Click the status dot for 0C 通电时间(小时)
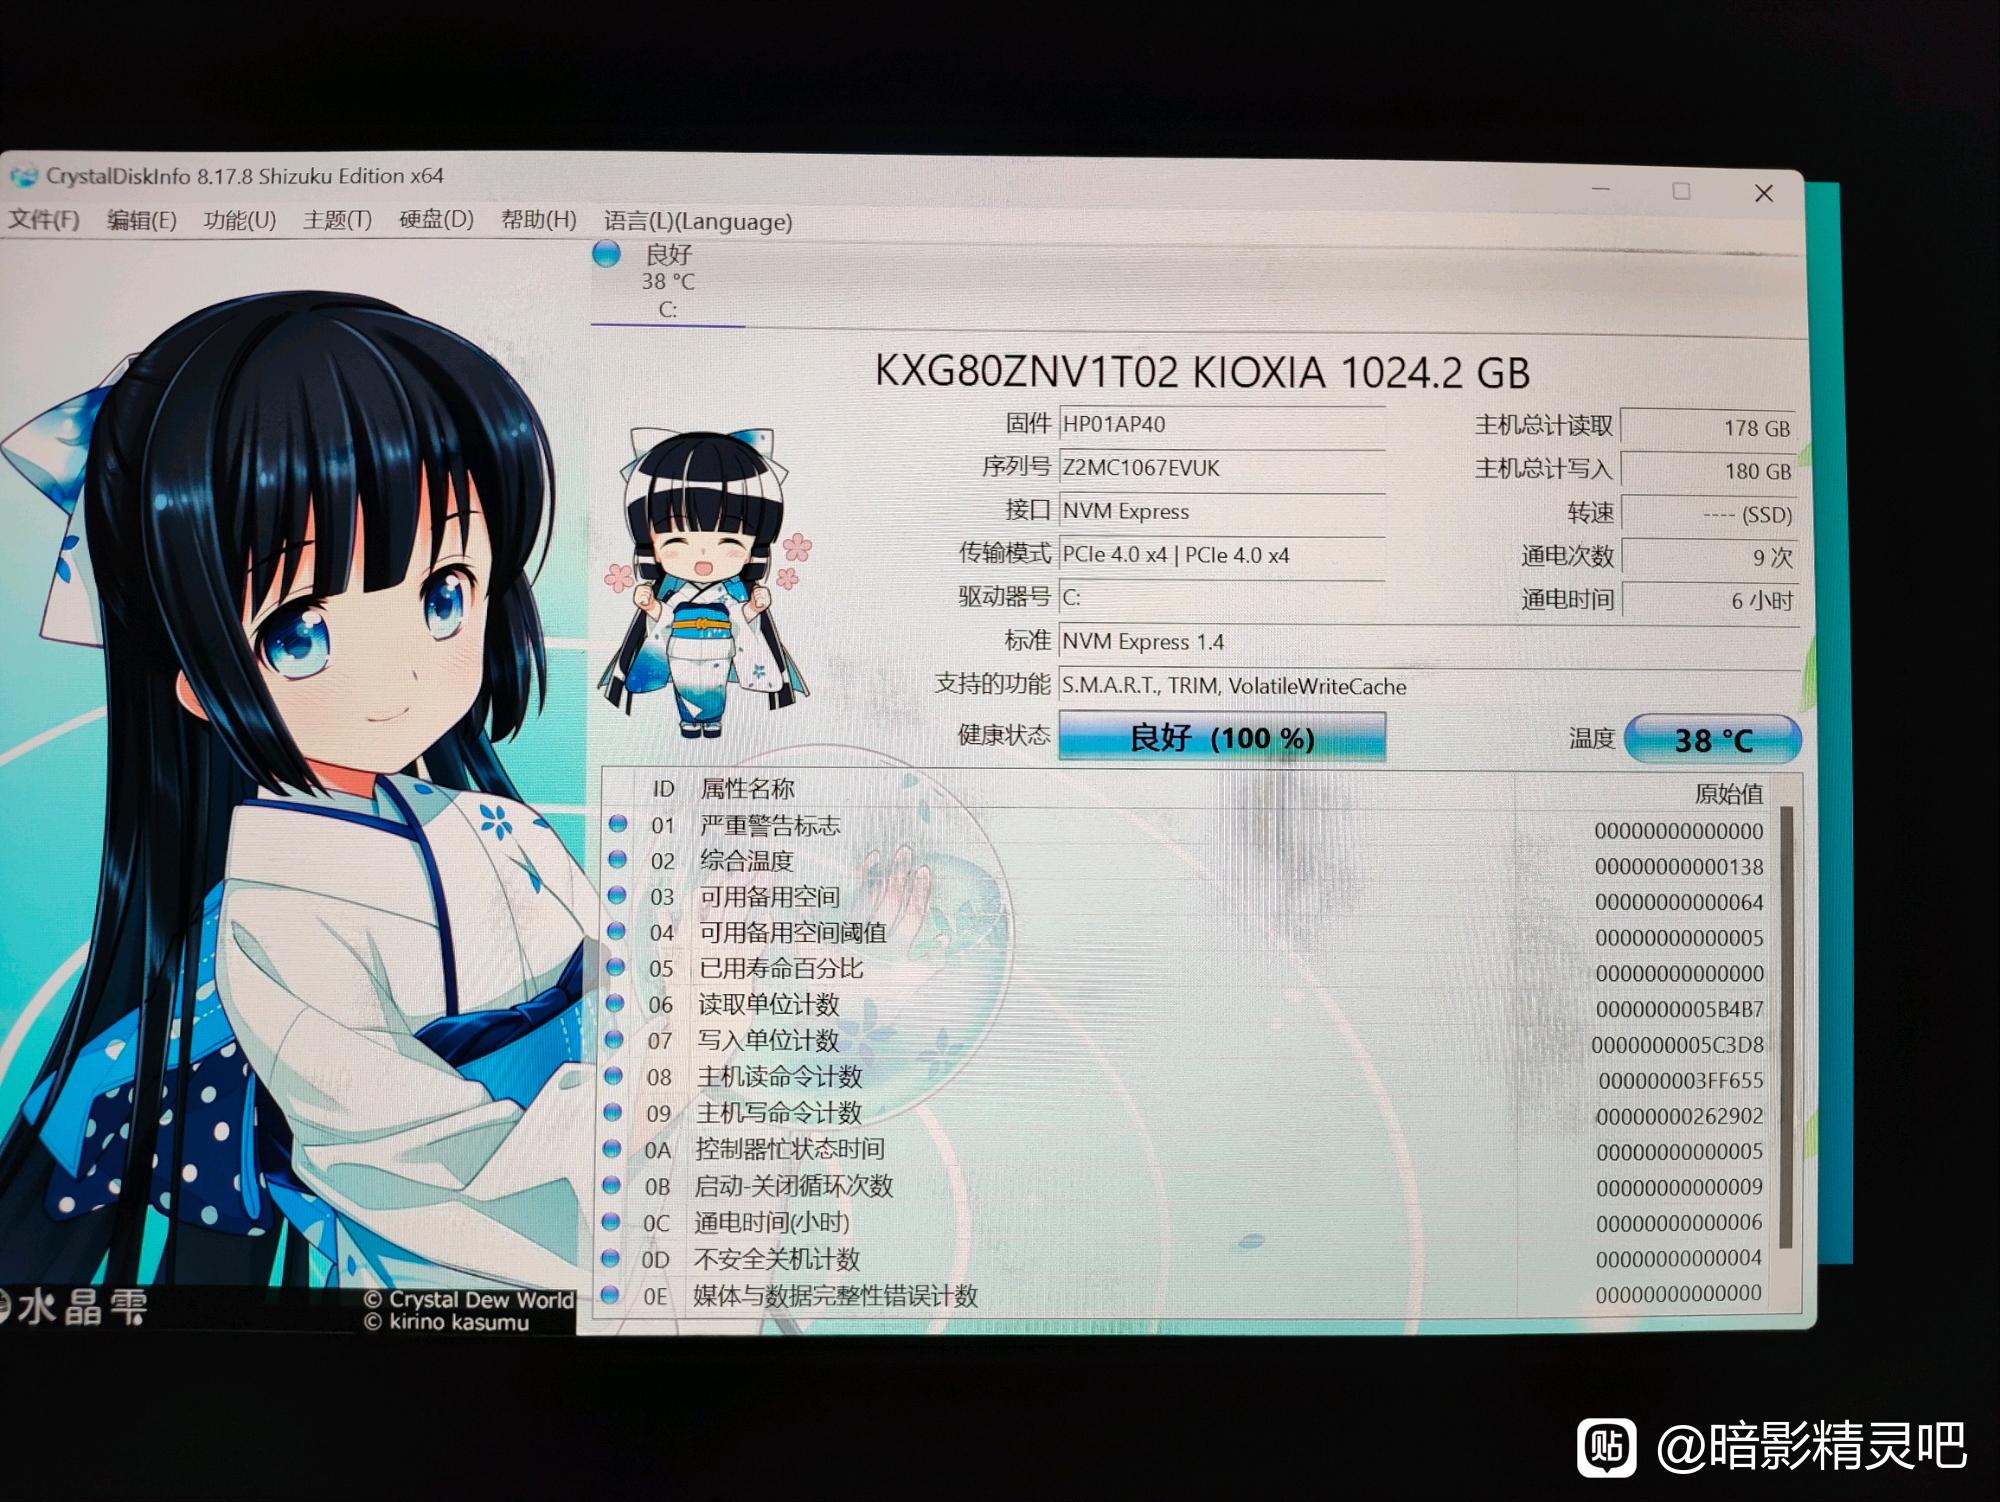The height and width of the screenshot is (1502, 2000). coord(610,1222)
